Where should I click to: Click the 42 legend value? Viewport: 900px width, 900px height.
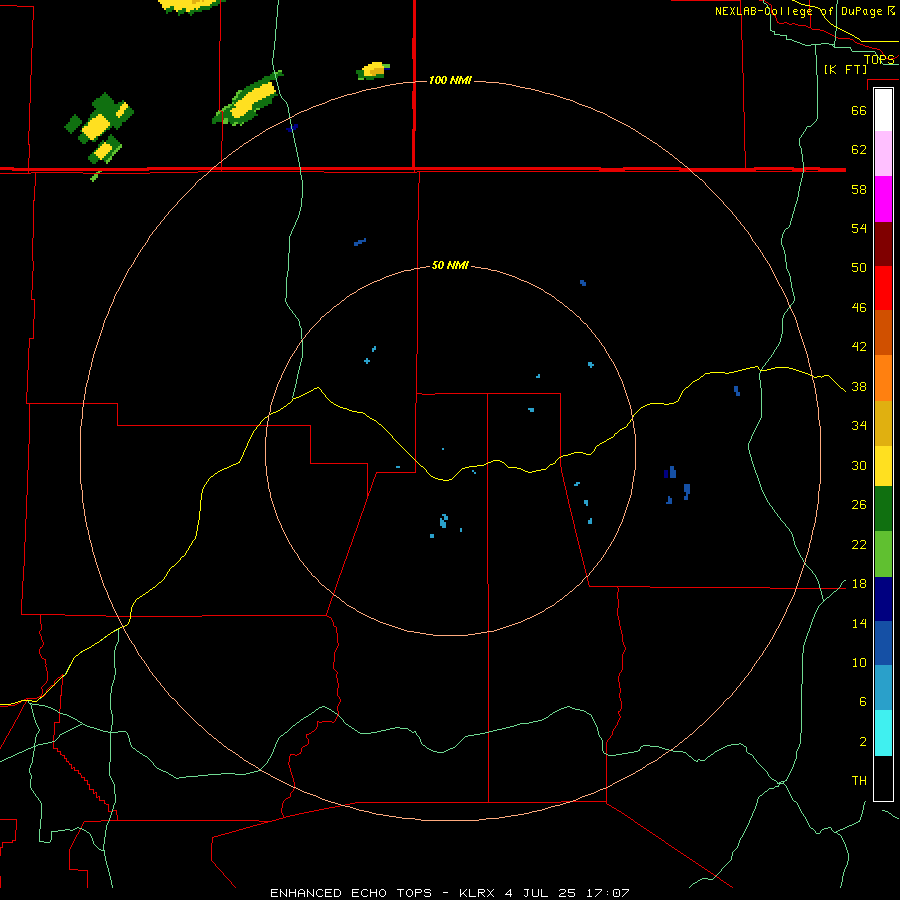click(x=859, y=347)
